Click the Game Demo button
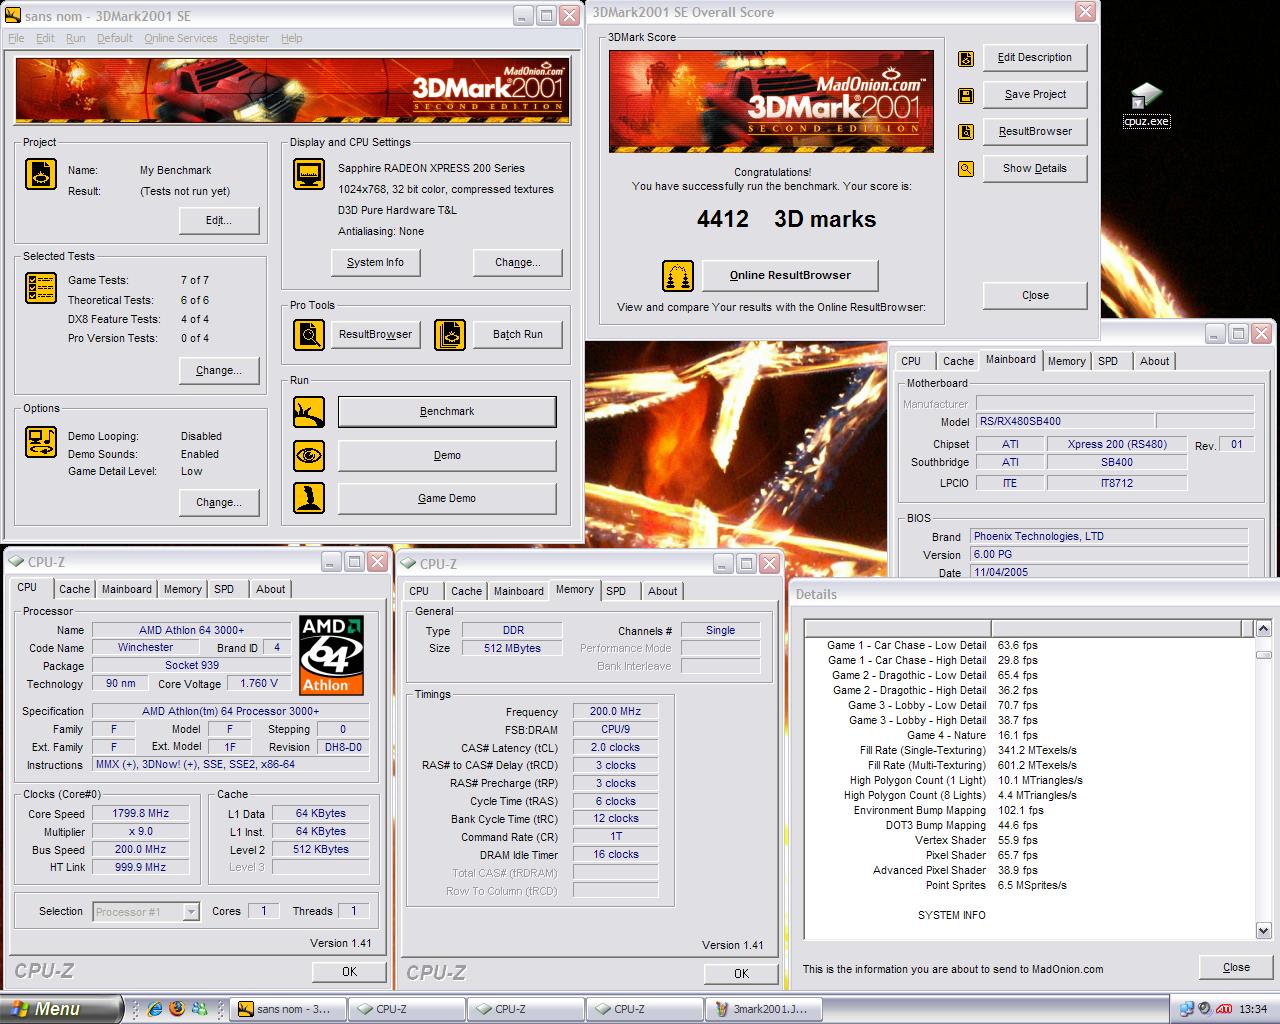The image size is (1280, 1024). click(x=447, y=498)
